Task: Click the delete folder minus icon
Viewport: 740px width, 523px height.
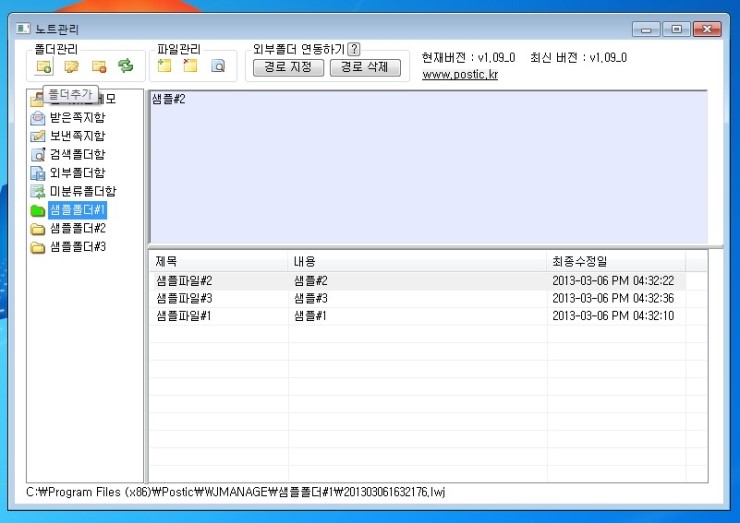Action: (99, 67)
